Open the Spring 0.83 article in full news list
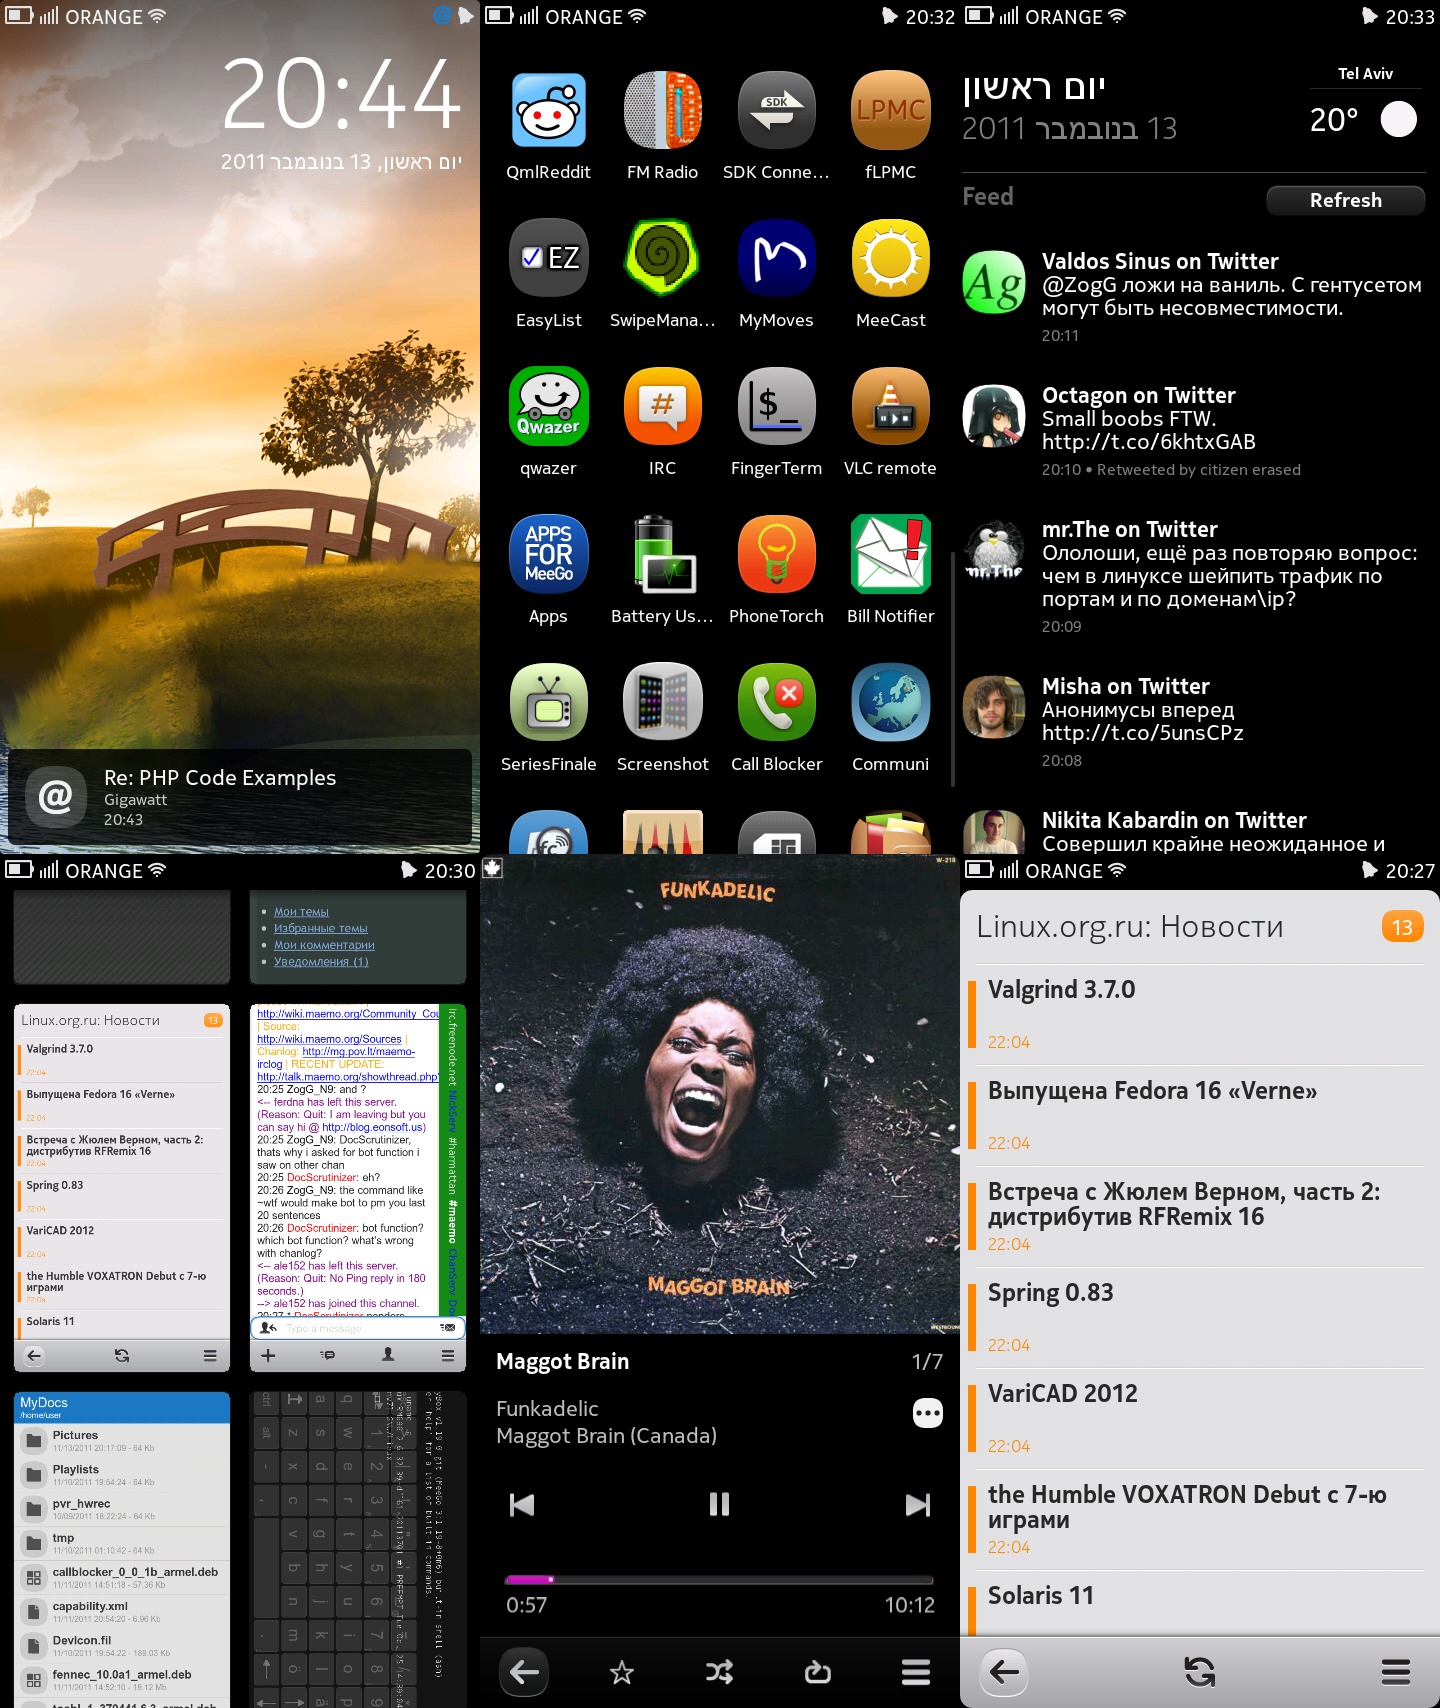This screenshot has width=1440, height=1708. click(1198, 1317)
